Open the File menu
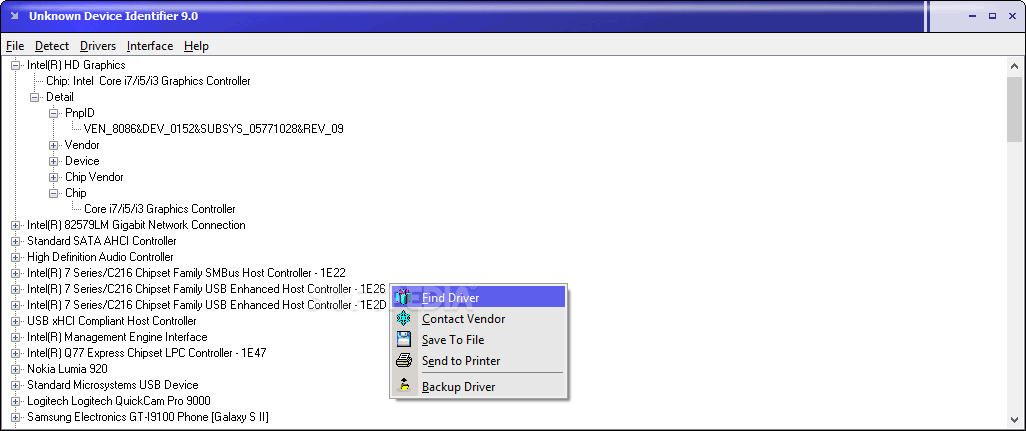Image resolution: width=1026 pixels, height=431 pixels. [15, 46]
